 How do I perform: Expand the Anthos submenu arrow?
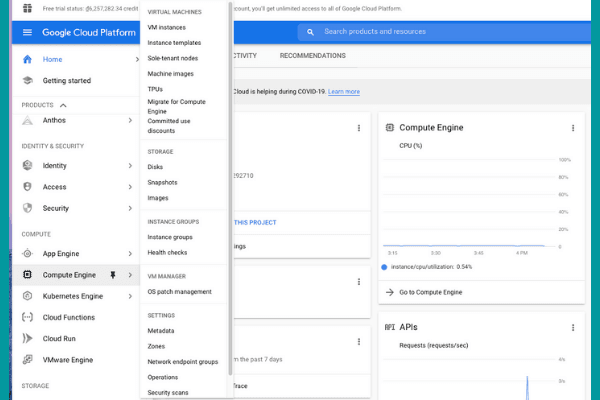130,120
